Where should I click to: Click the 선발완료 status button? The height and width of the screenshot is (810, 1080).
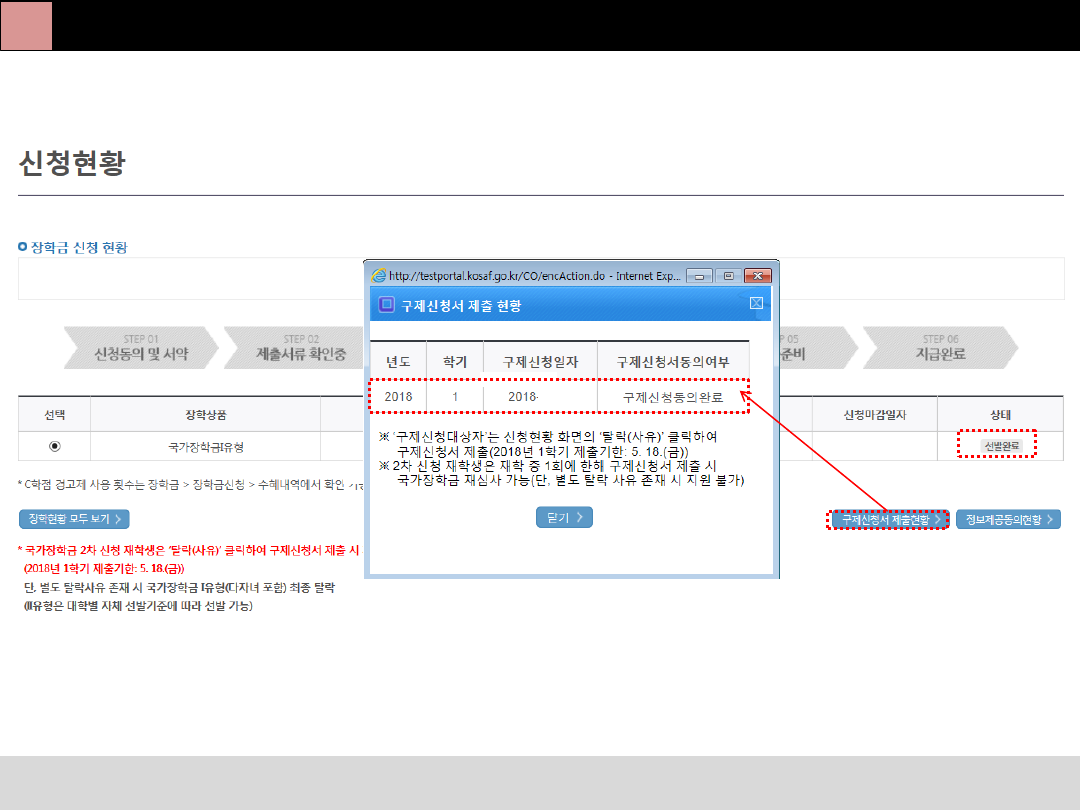pos(994,446)
